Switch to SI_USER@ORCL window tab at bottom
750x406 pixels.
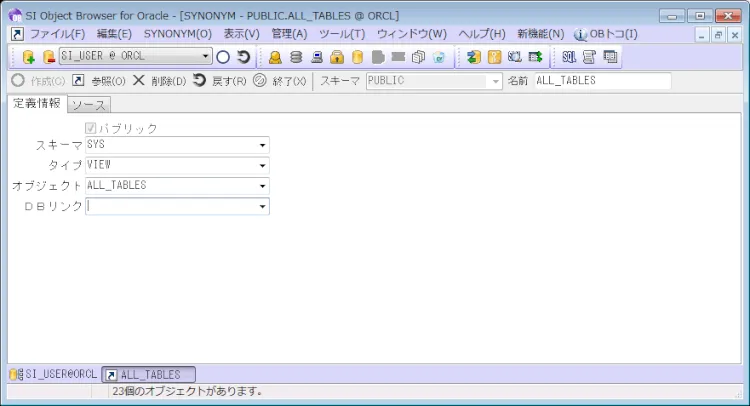pos(53,374)
